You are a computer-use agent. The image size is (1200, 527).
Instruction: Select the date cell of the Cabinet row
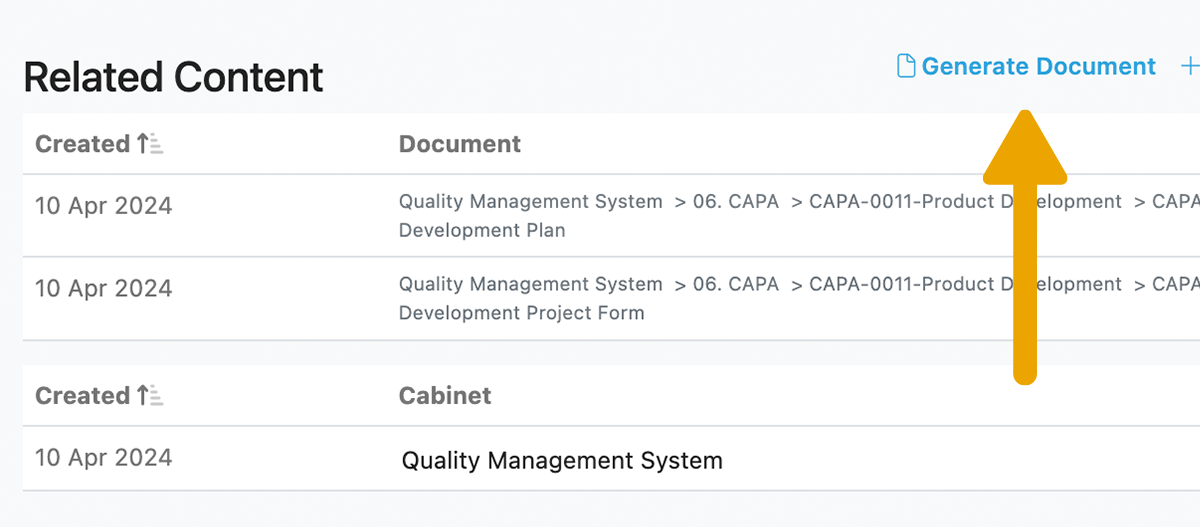tap(103, 458)
